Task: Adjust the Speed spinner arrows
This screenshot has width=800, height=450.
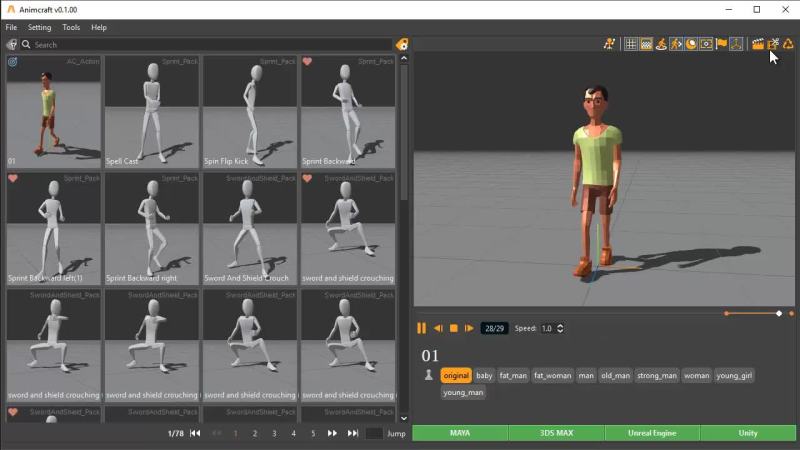Action: [560, 329]
